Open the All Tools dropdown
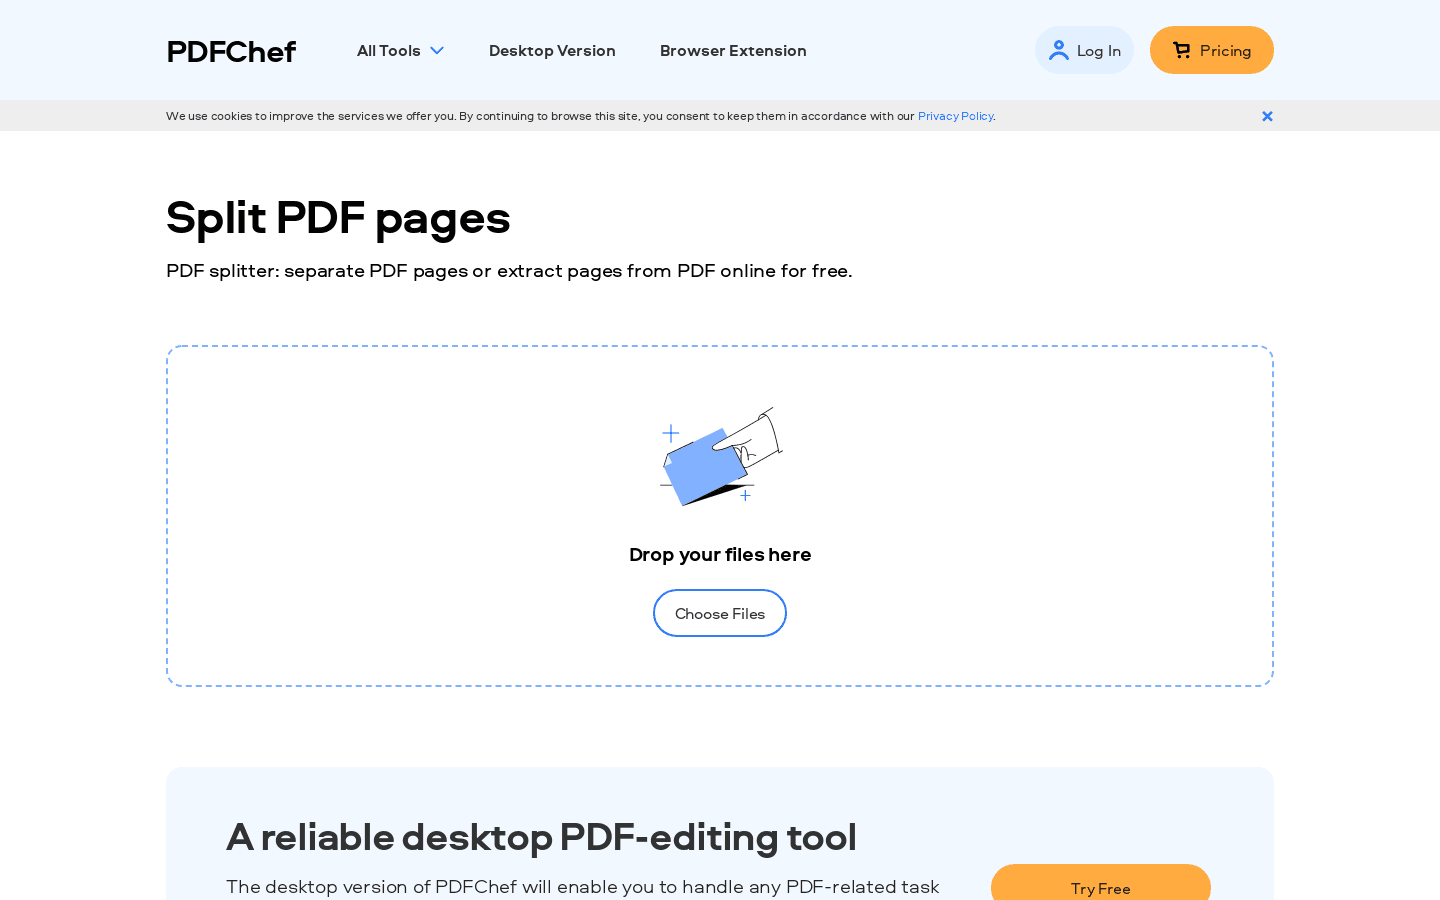 389,50
